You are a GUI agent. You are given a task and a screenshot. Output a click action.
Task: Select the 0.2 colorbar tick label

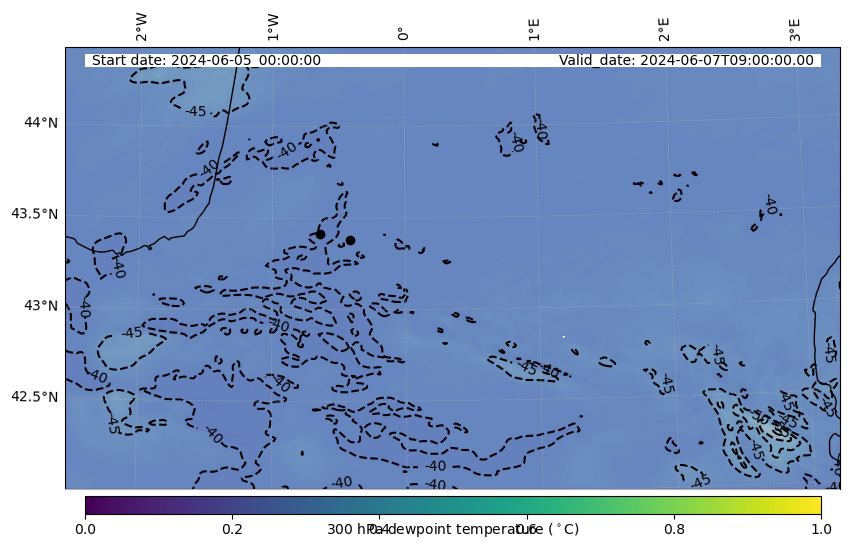tap(232, 529)
